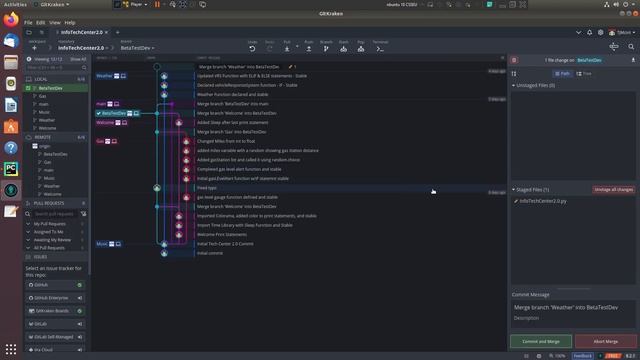
Task: Click the commit message summary field
Action: click(x=573, y=307)
